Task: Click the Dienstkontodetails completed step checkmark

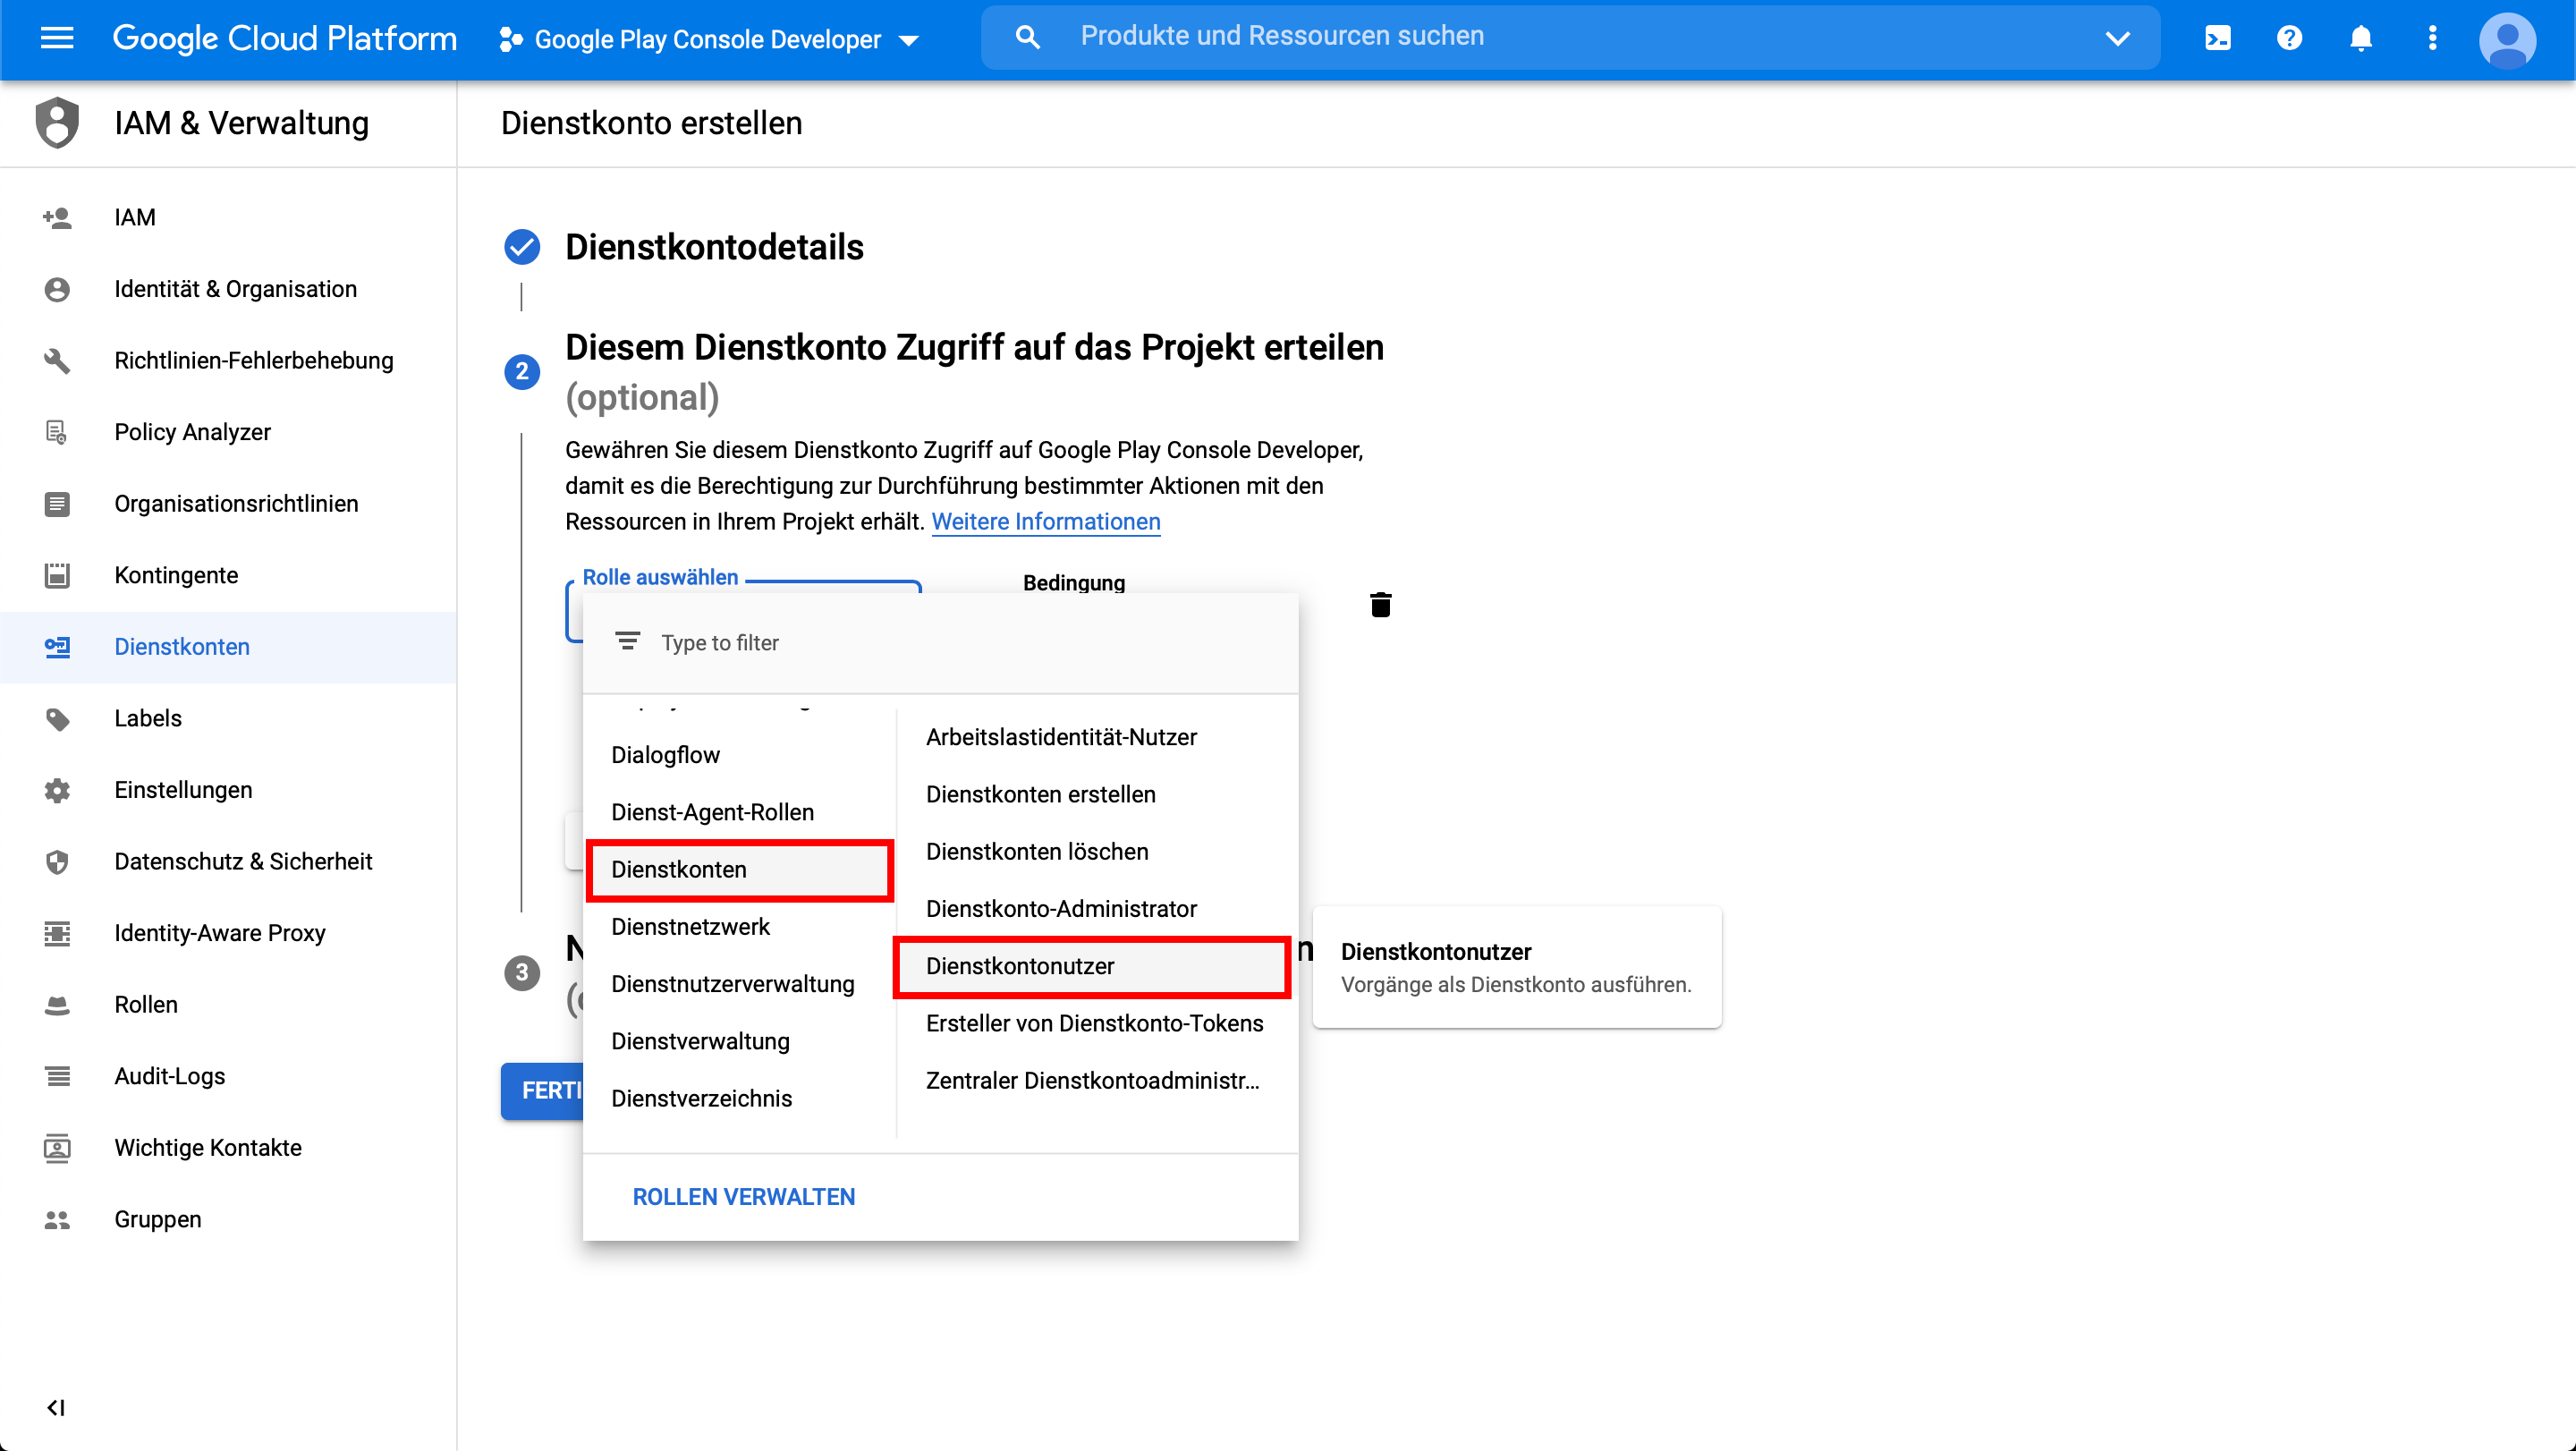Action: [x=522, y=247]
